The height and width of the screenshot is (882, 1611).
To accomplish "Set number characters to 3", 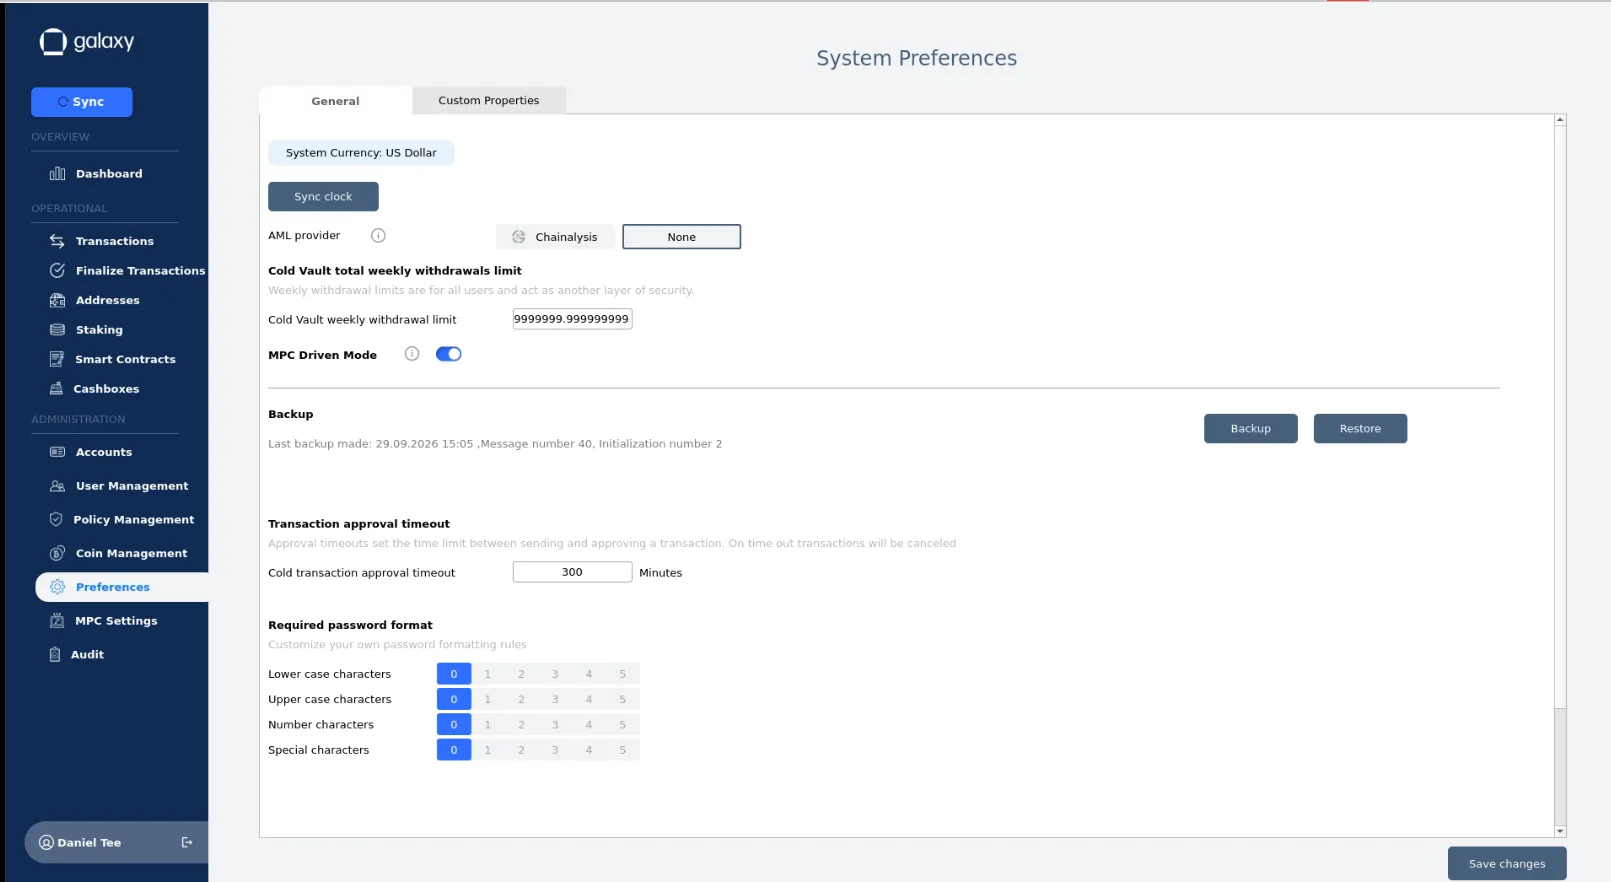I will [555, 725].
